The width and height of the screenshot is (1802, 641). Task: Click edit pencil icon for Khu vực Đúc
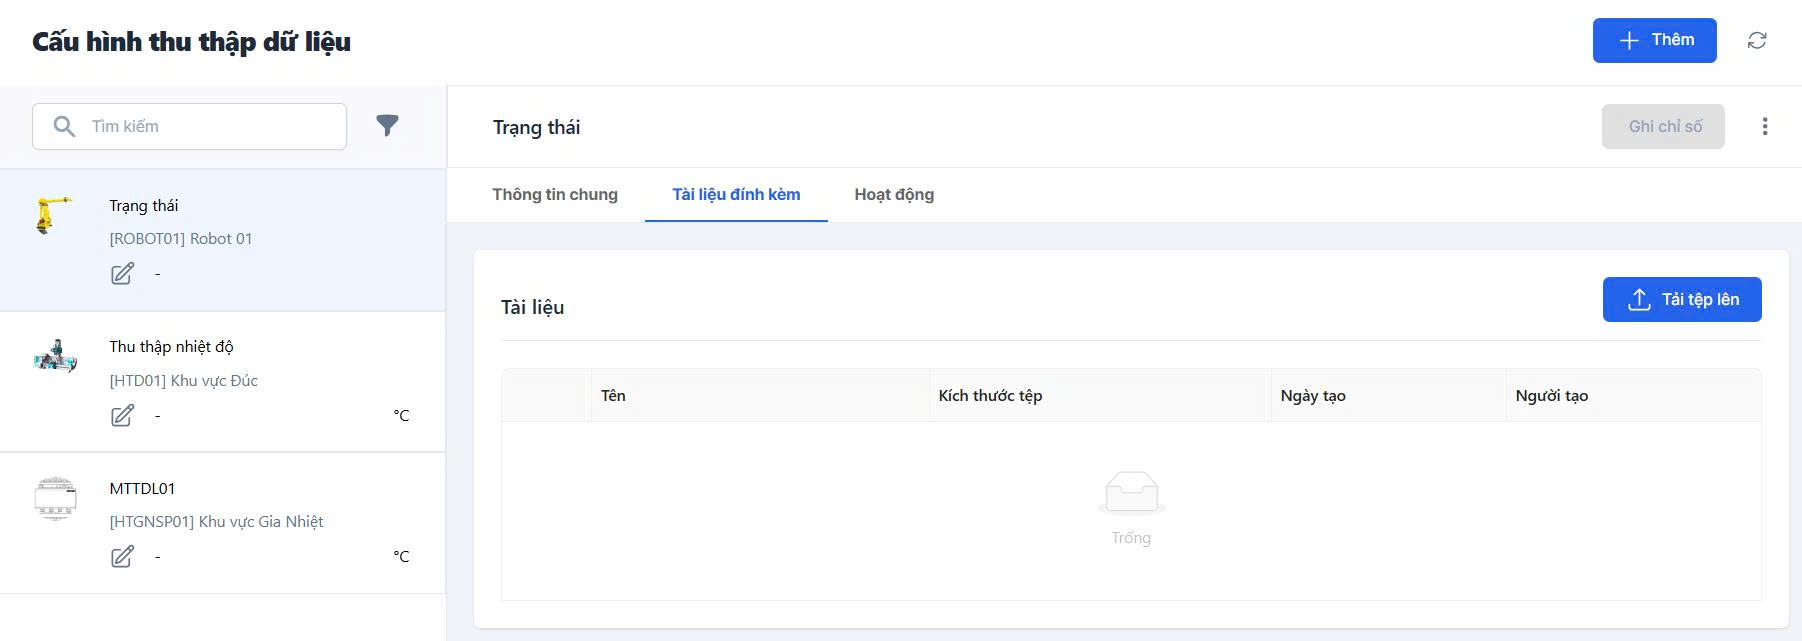coord(122,415)
